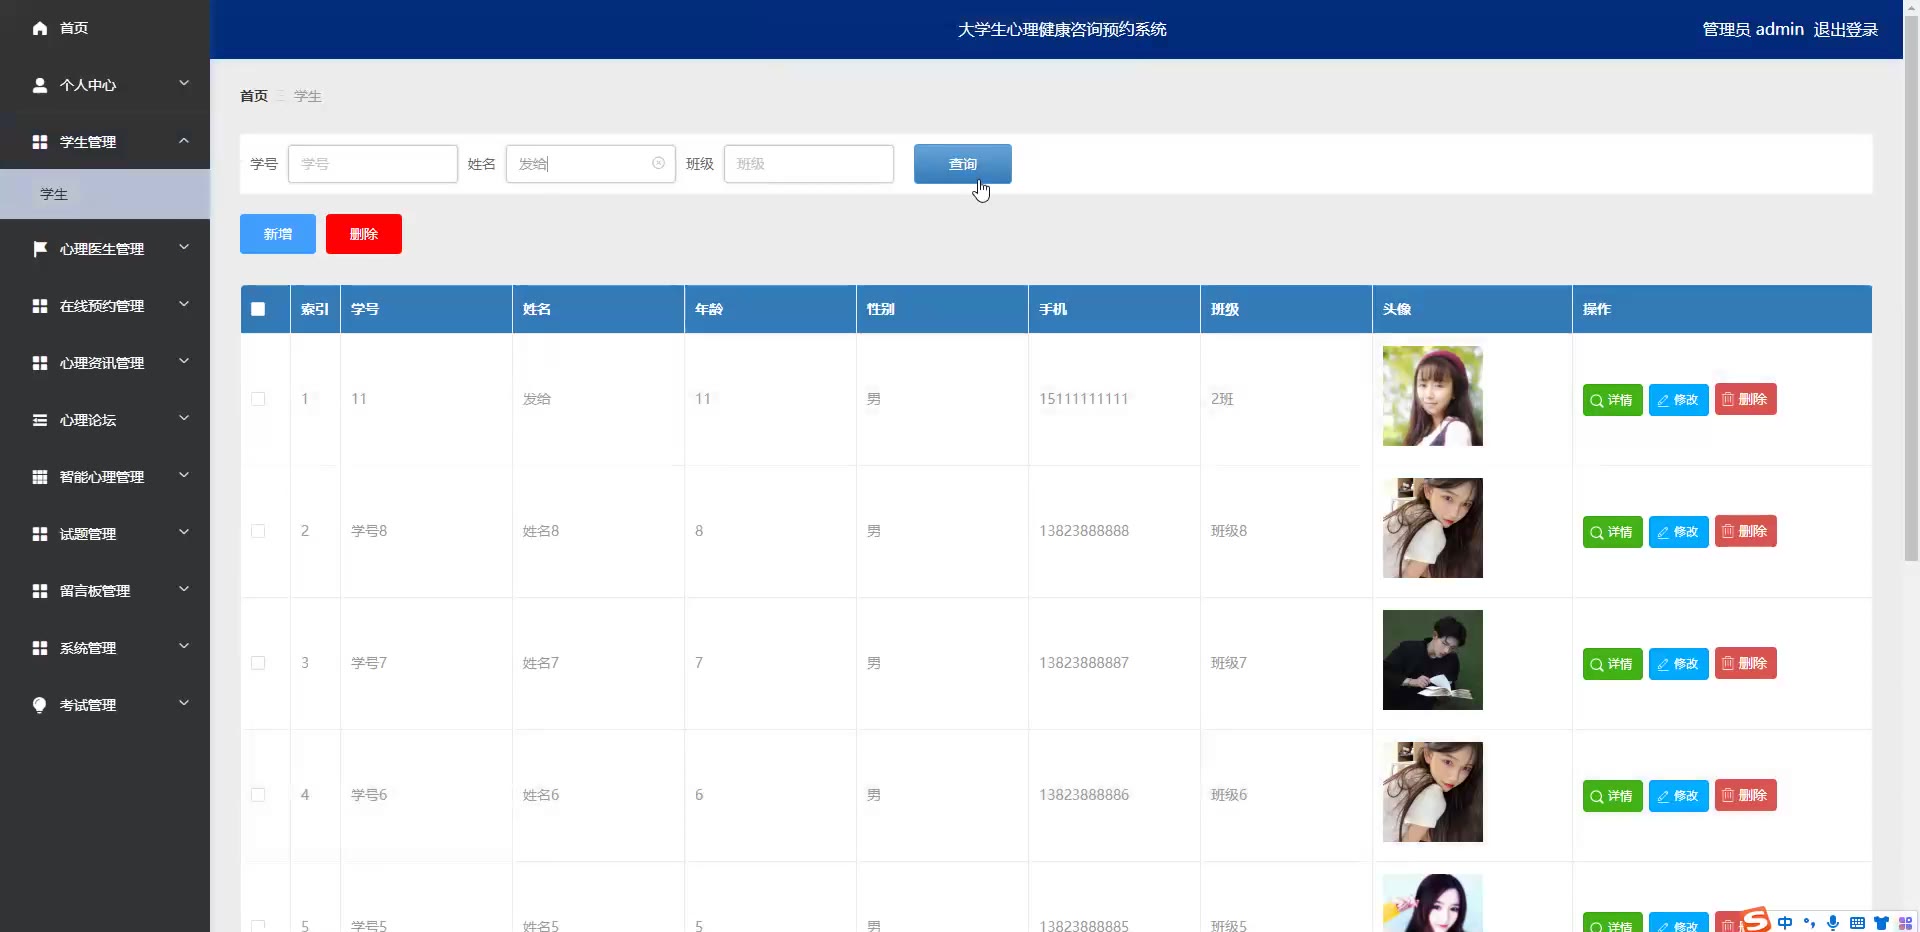1920x932 pixels.
Task: Expand the 试题管理 chevron
Action: [184, 532]
